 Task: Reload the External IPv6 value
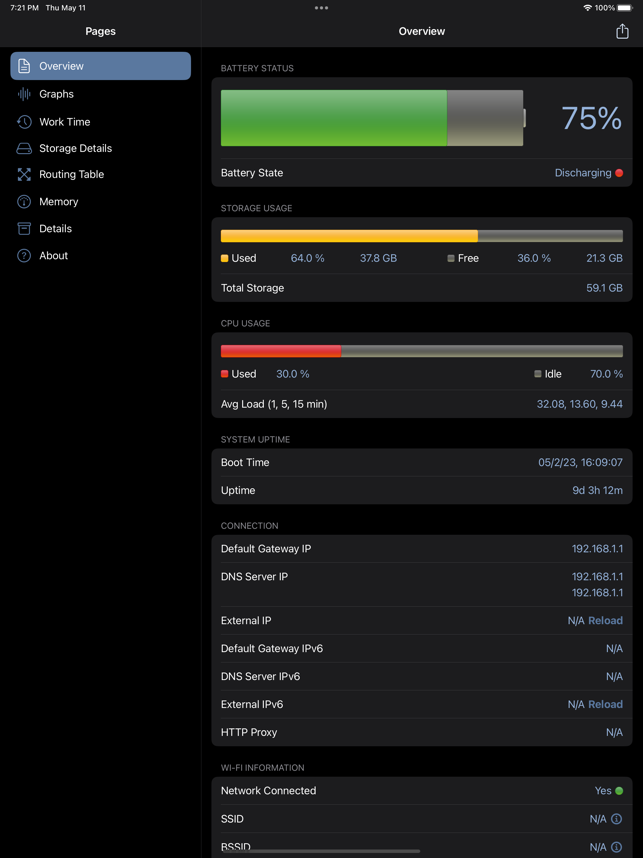pos(605,704)
